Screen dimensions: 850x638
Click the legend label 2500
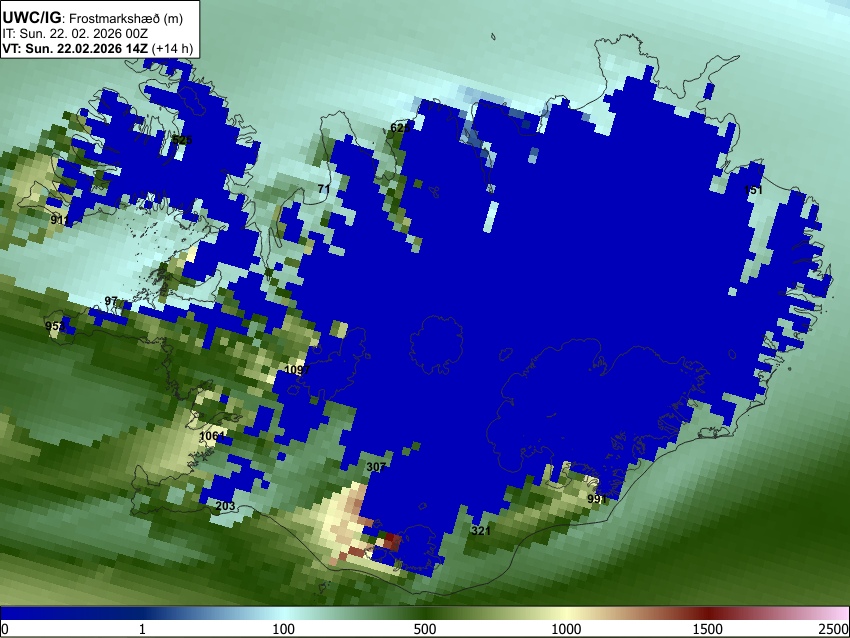[x=835, y=629]
